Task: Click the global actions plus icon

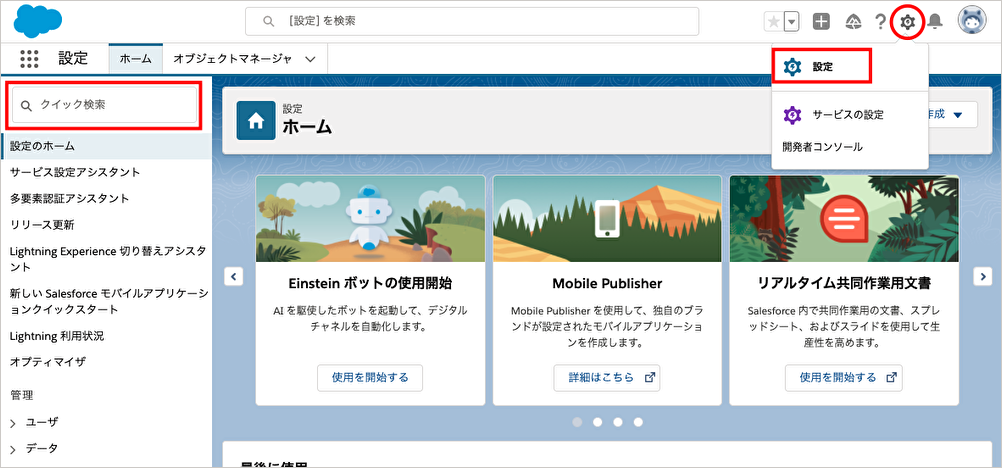Action: point(821,22)
